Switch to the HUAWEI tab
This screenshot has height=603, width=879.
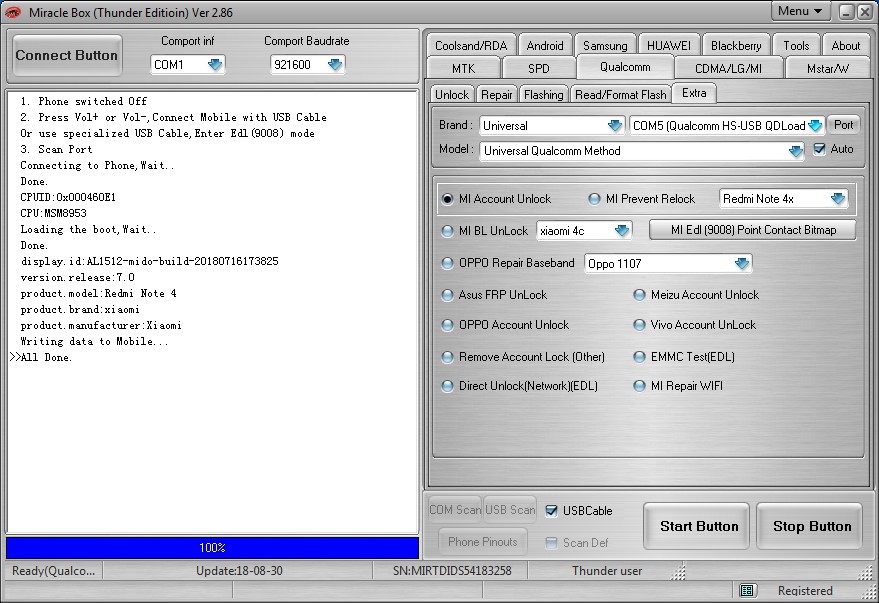(669, 46)
